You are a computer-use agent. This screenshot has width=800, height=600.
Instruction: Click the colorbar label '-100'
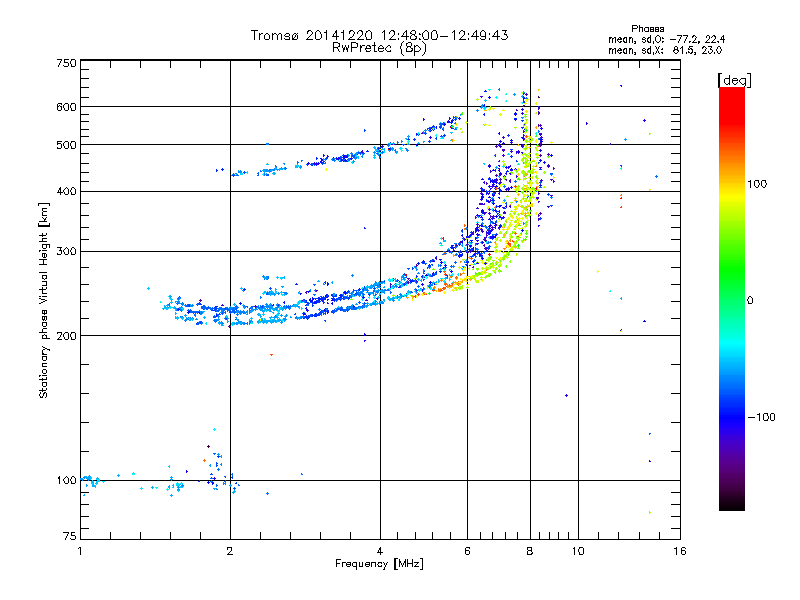(x=762, y=417)
